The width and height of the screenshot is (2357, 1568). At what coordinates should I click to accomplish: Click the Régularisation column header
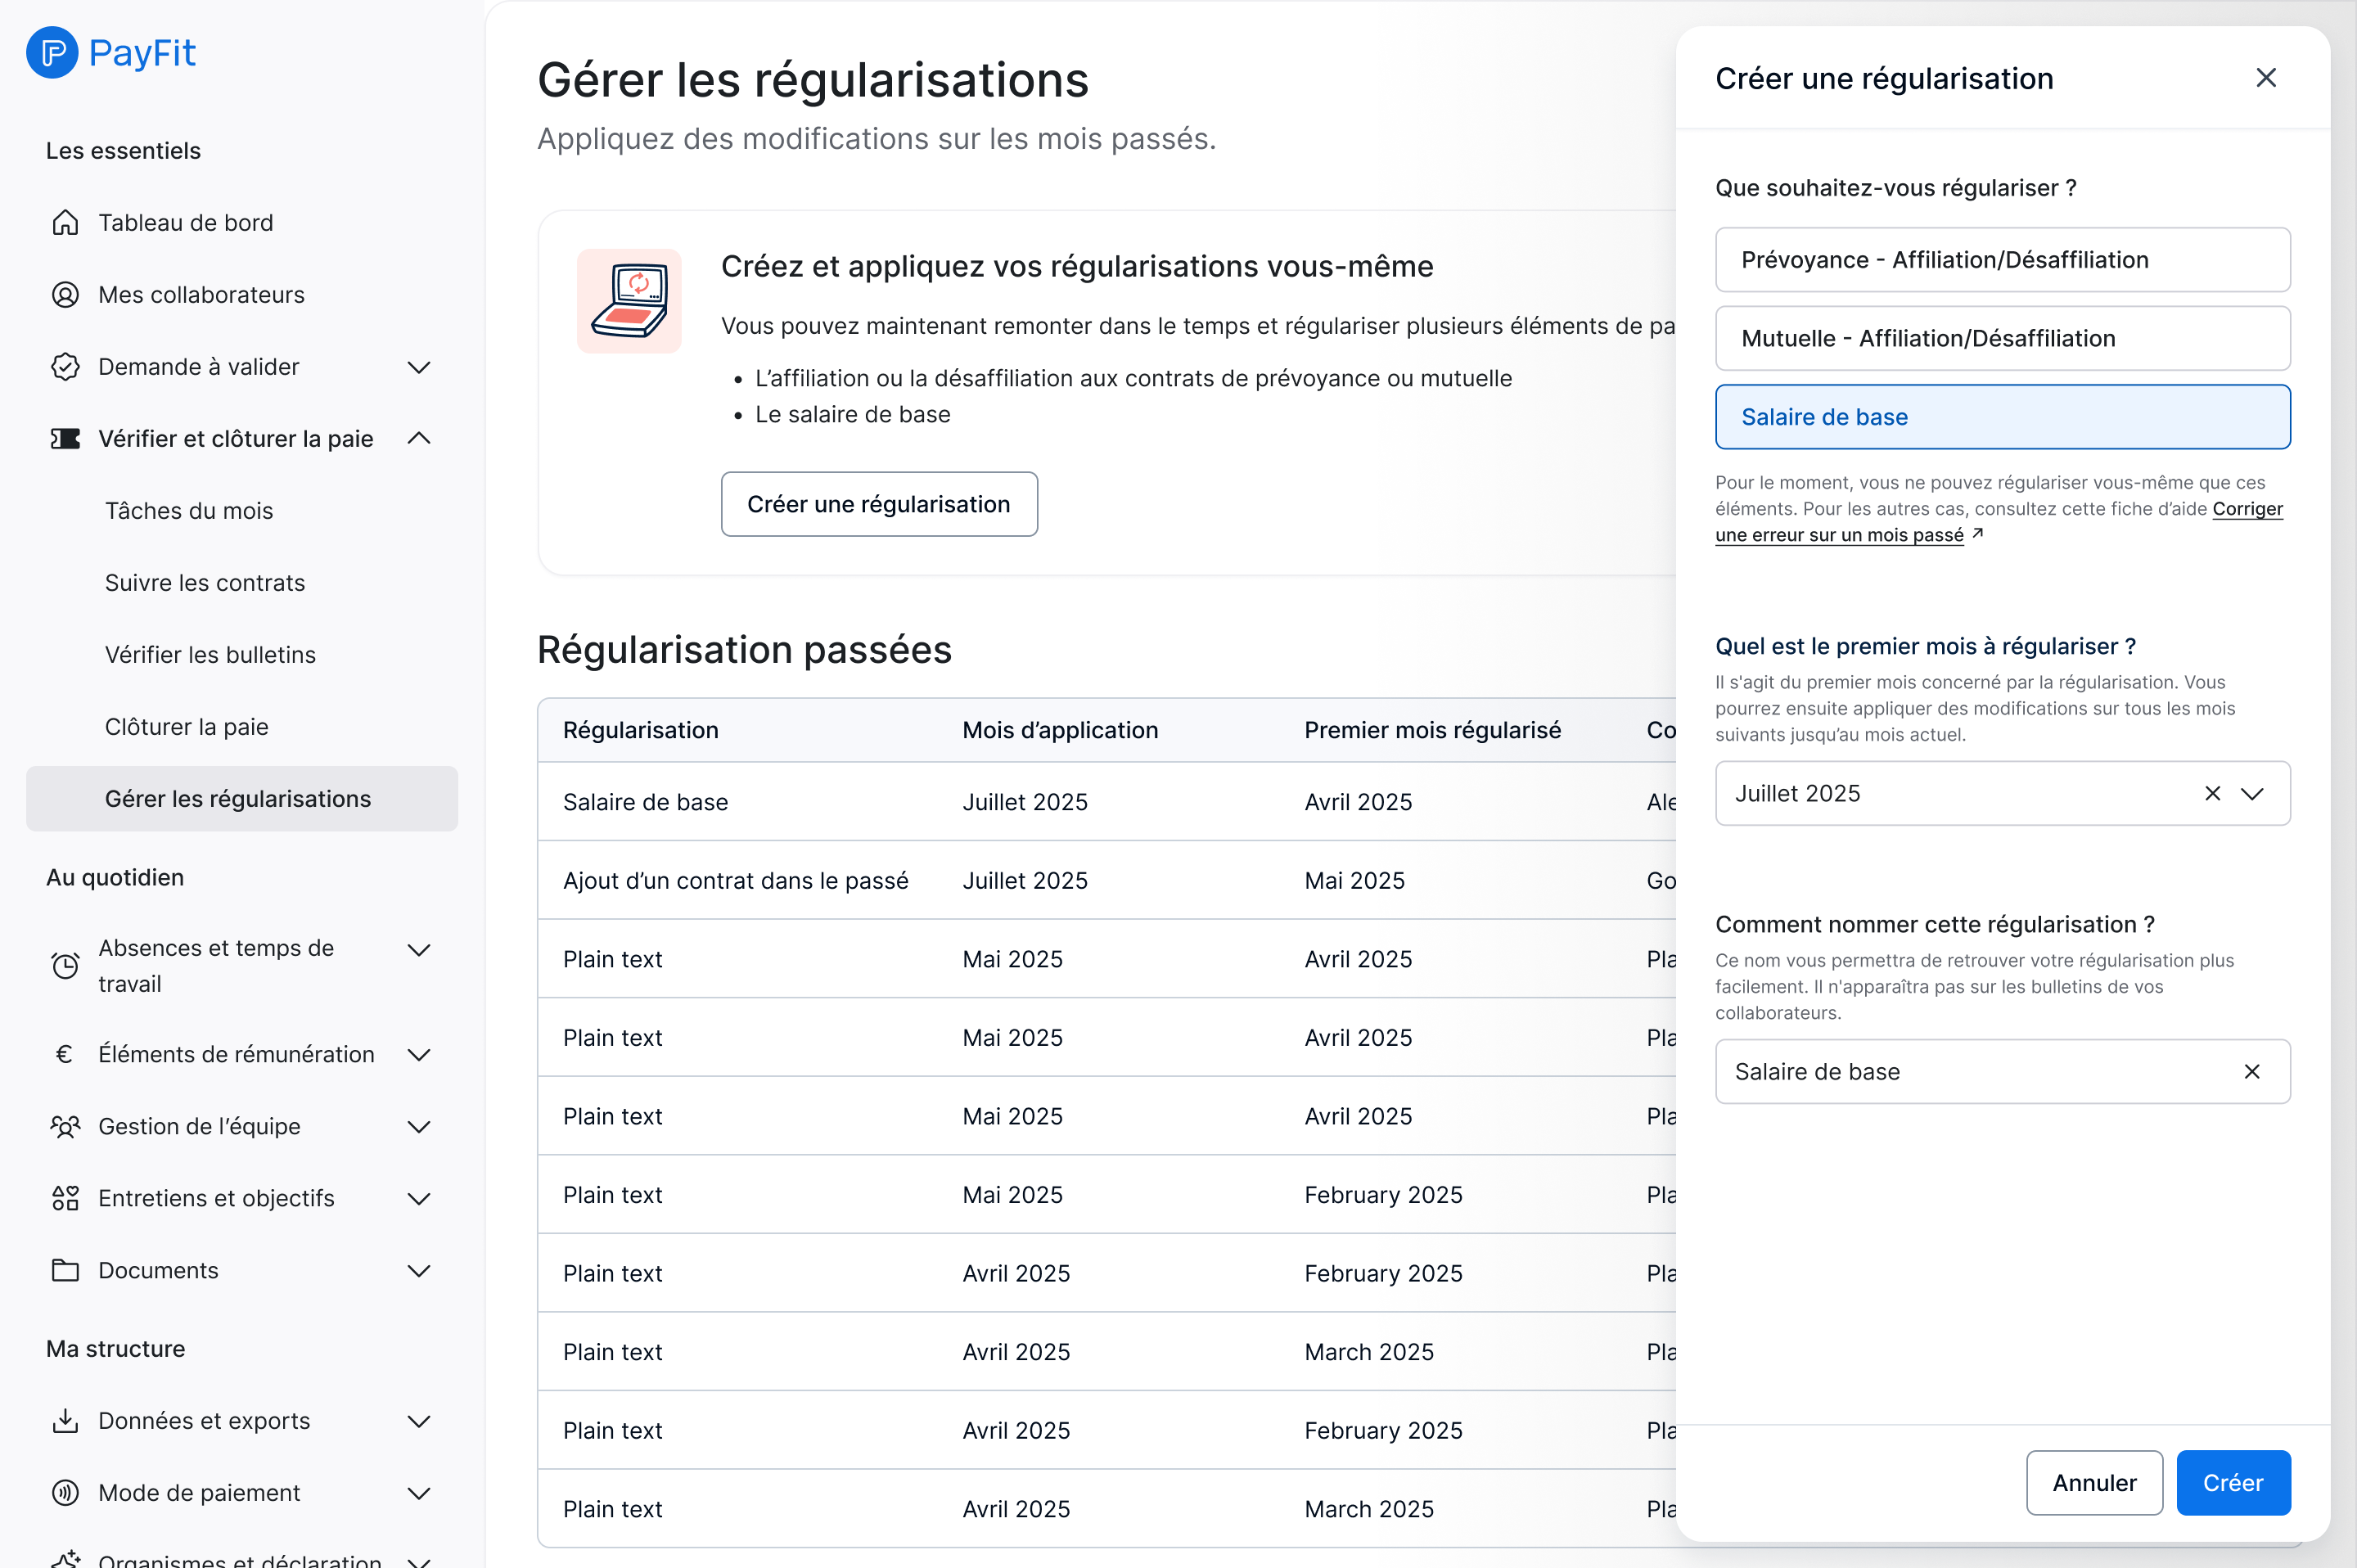(x=640, y=730)
